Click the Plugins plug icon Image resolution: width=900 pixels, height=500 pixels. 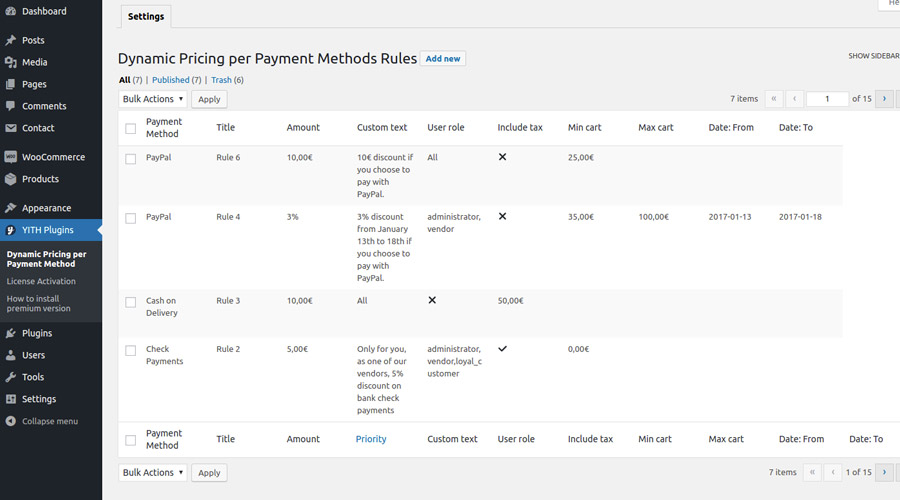pyautogui.click(x=10, y=333)
